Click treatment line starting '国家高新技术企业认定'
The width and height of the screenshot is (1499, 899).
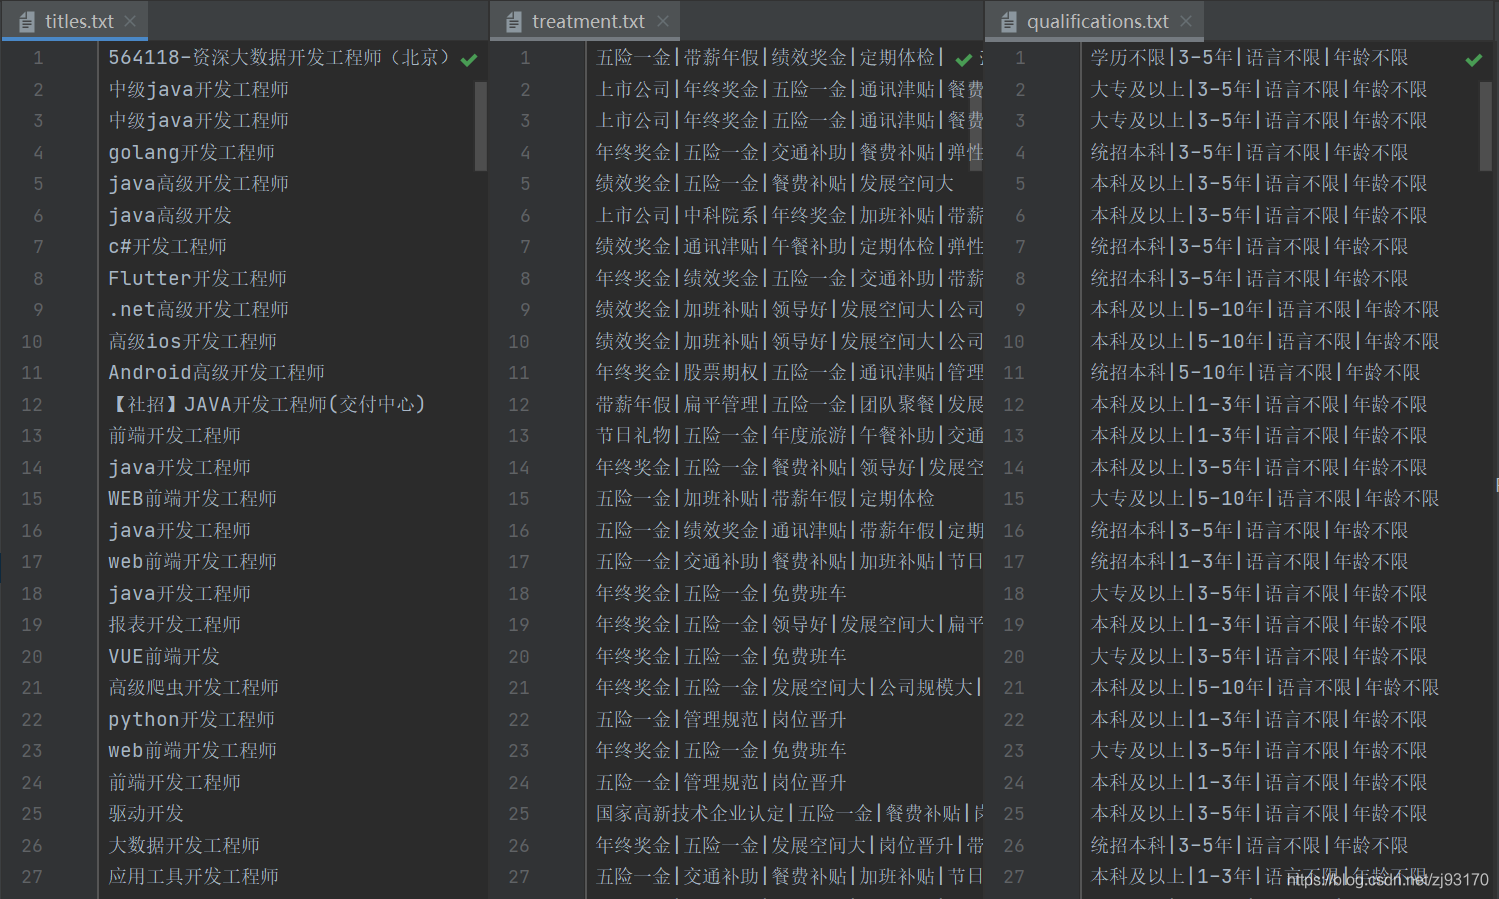click(x=790, y=814)
